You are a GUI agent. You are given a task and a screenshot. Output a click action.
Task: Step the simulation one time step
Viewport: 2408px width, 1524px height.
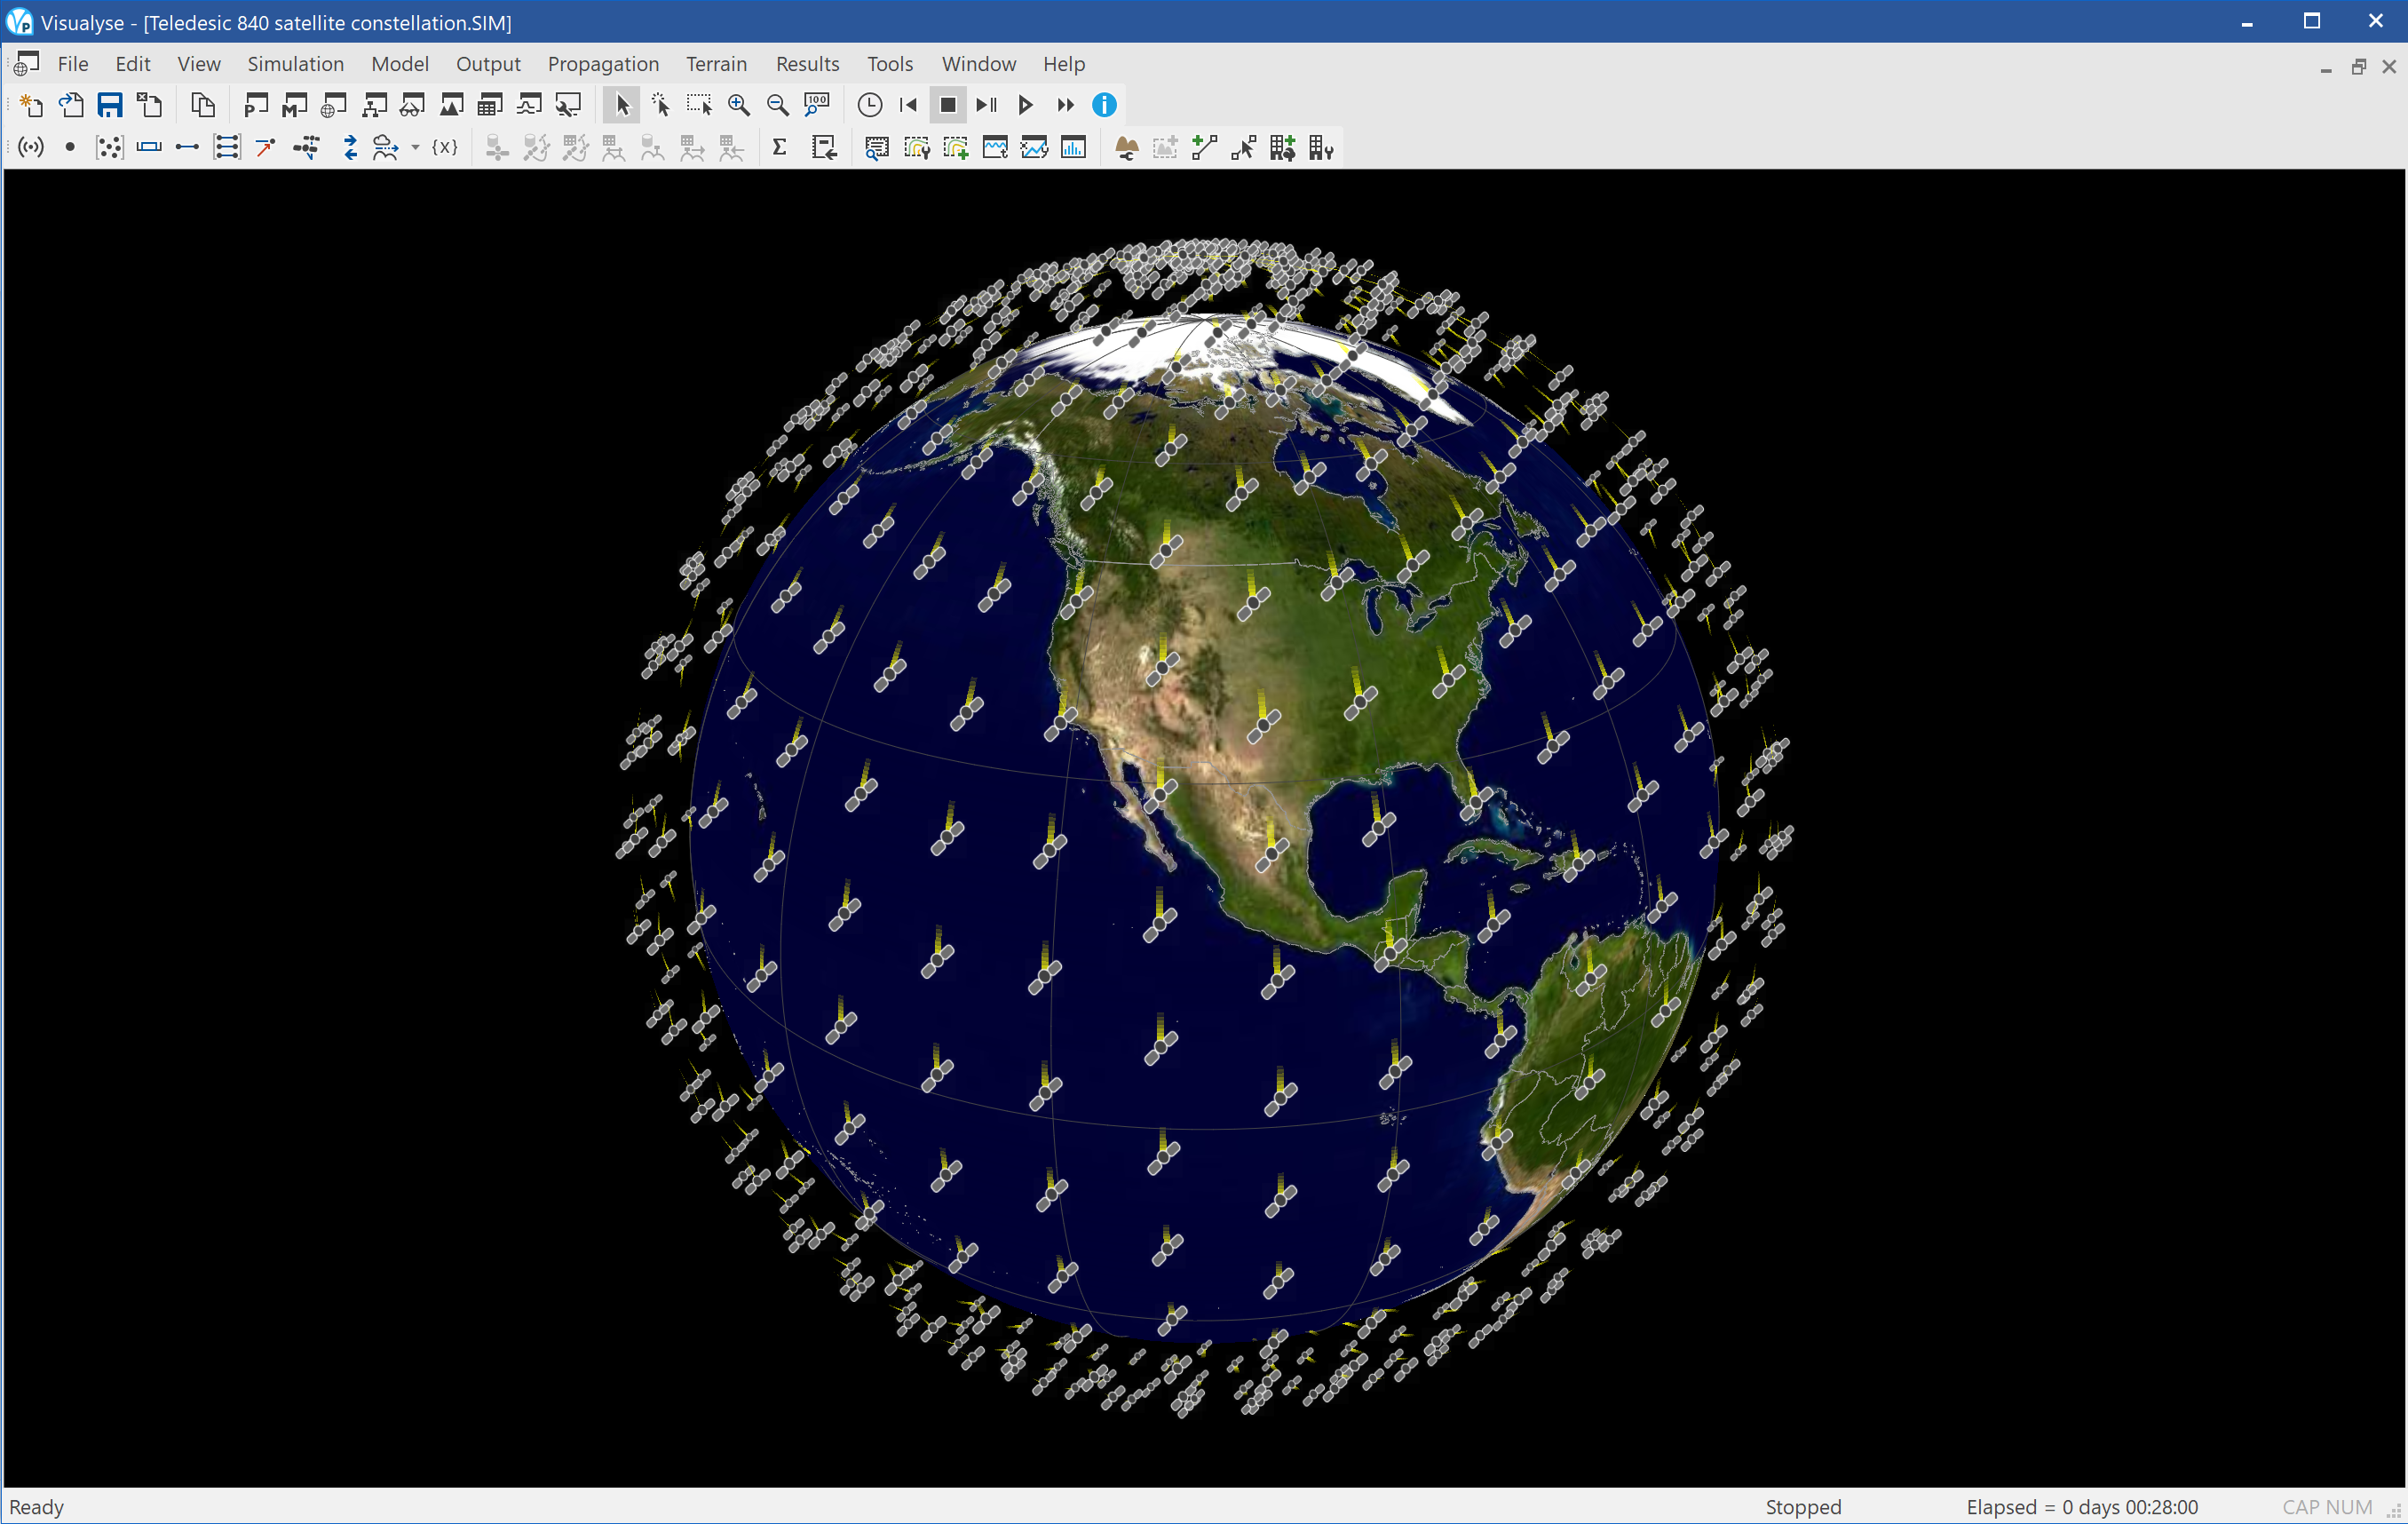[x=987, y=105]
